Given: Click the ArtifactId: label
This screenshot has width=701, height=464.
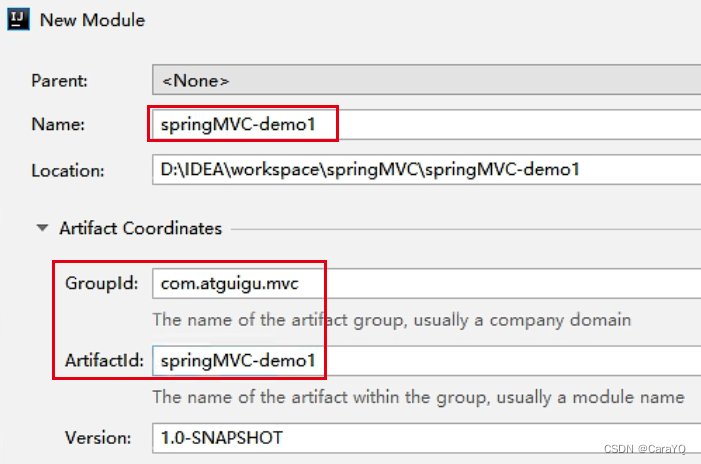Looking at the screenshot, I should pos(104,360).
